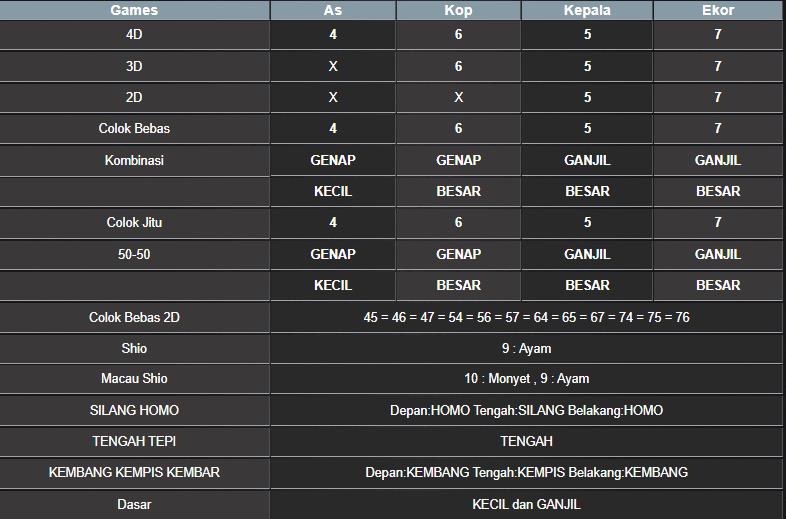Screen dimensions: 786x519
Task: Select the "TENGAH TEPI" row label
Action: coord(134,441)
